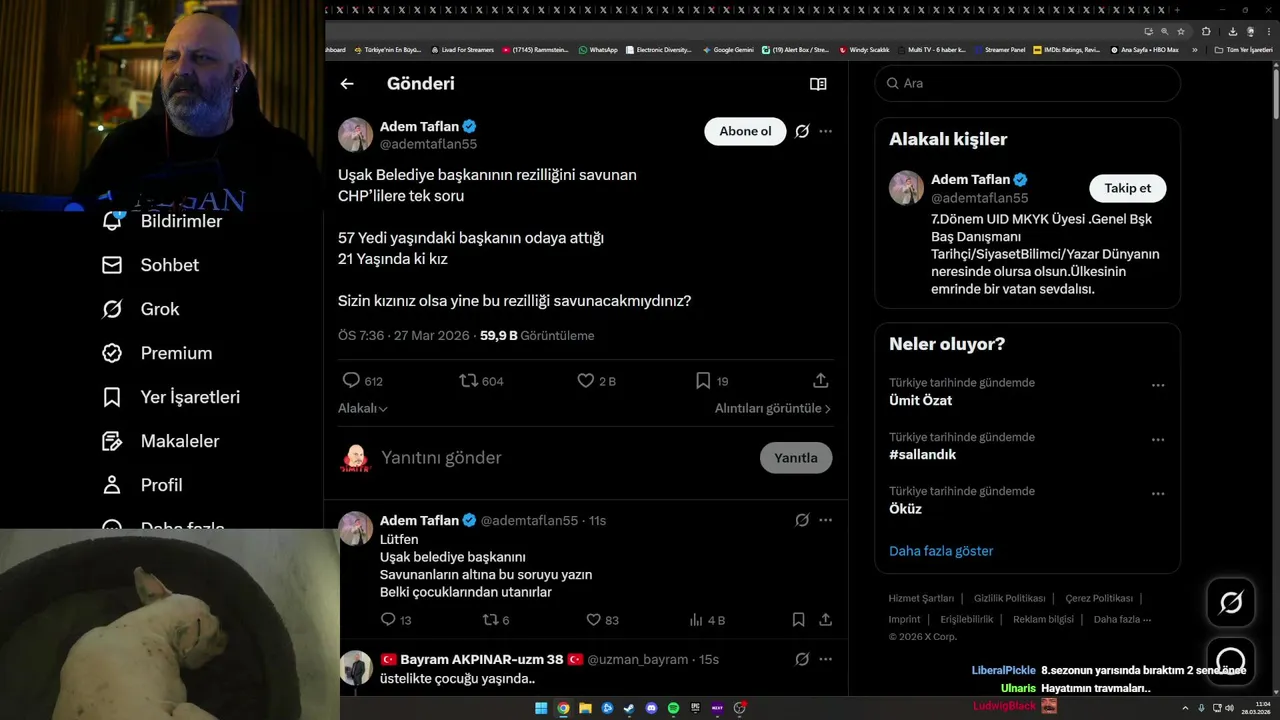Open Chrome downloads icon
1280x720 pixels.
(1233, 31)
